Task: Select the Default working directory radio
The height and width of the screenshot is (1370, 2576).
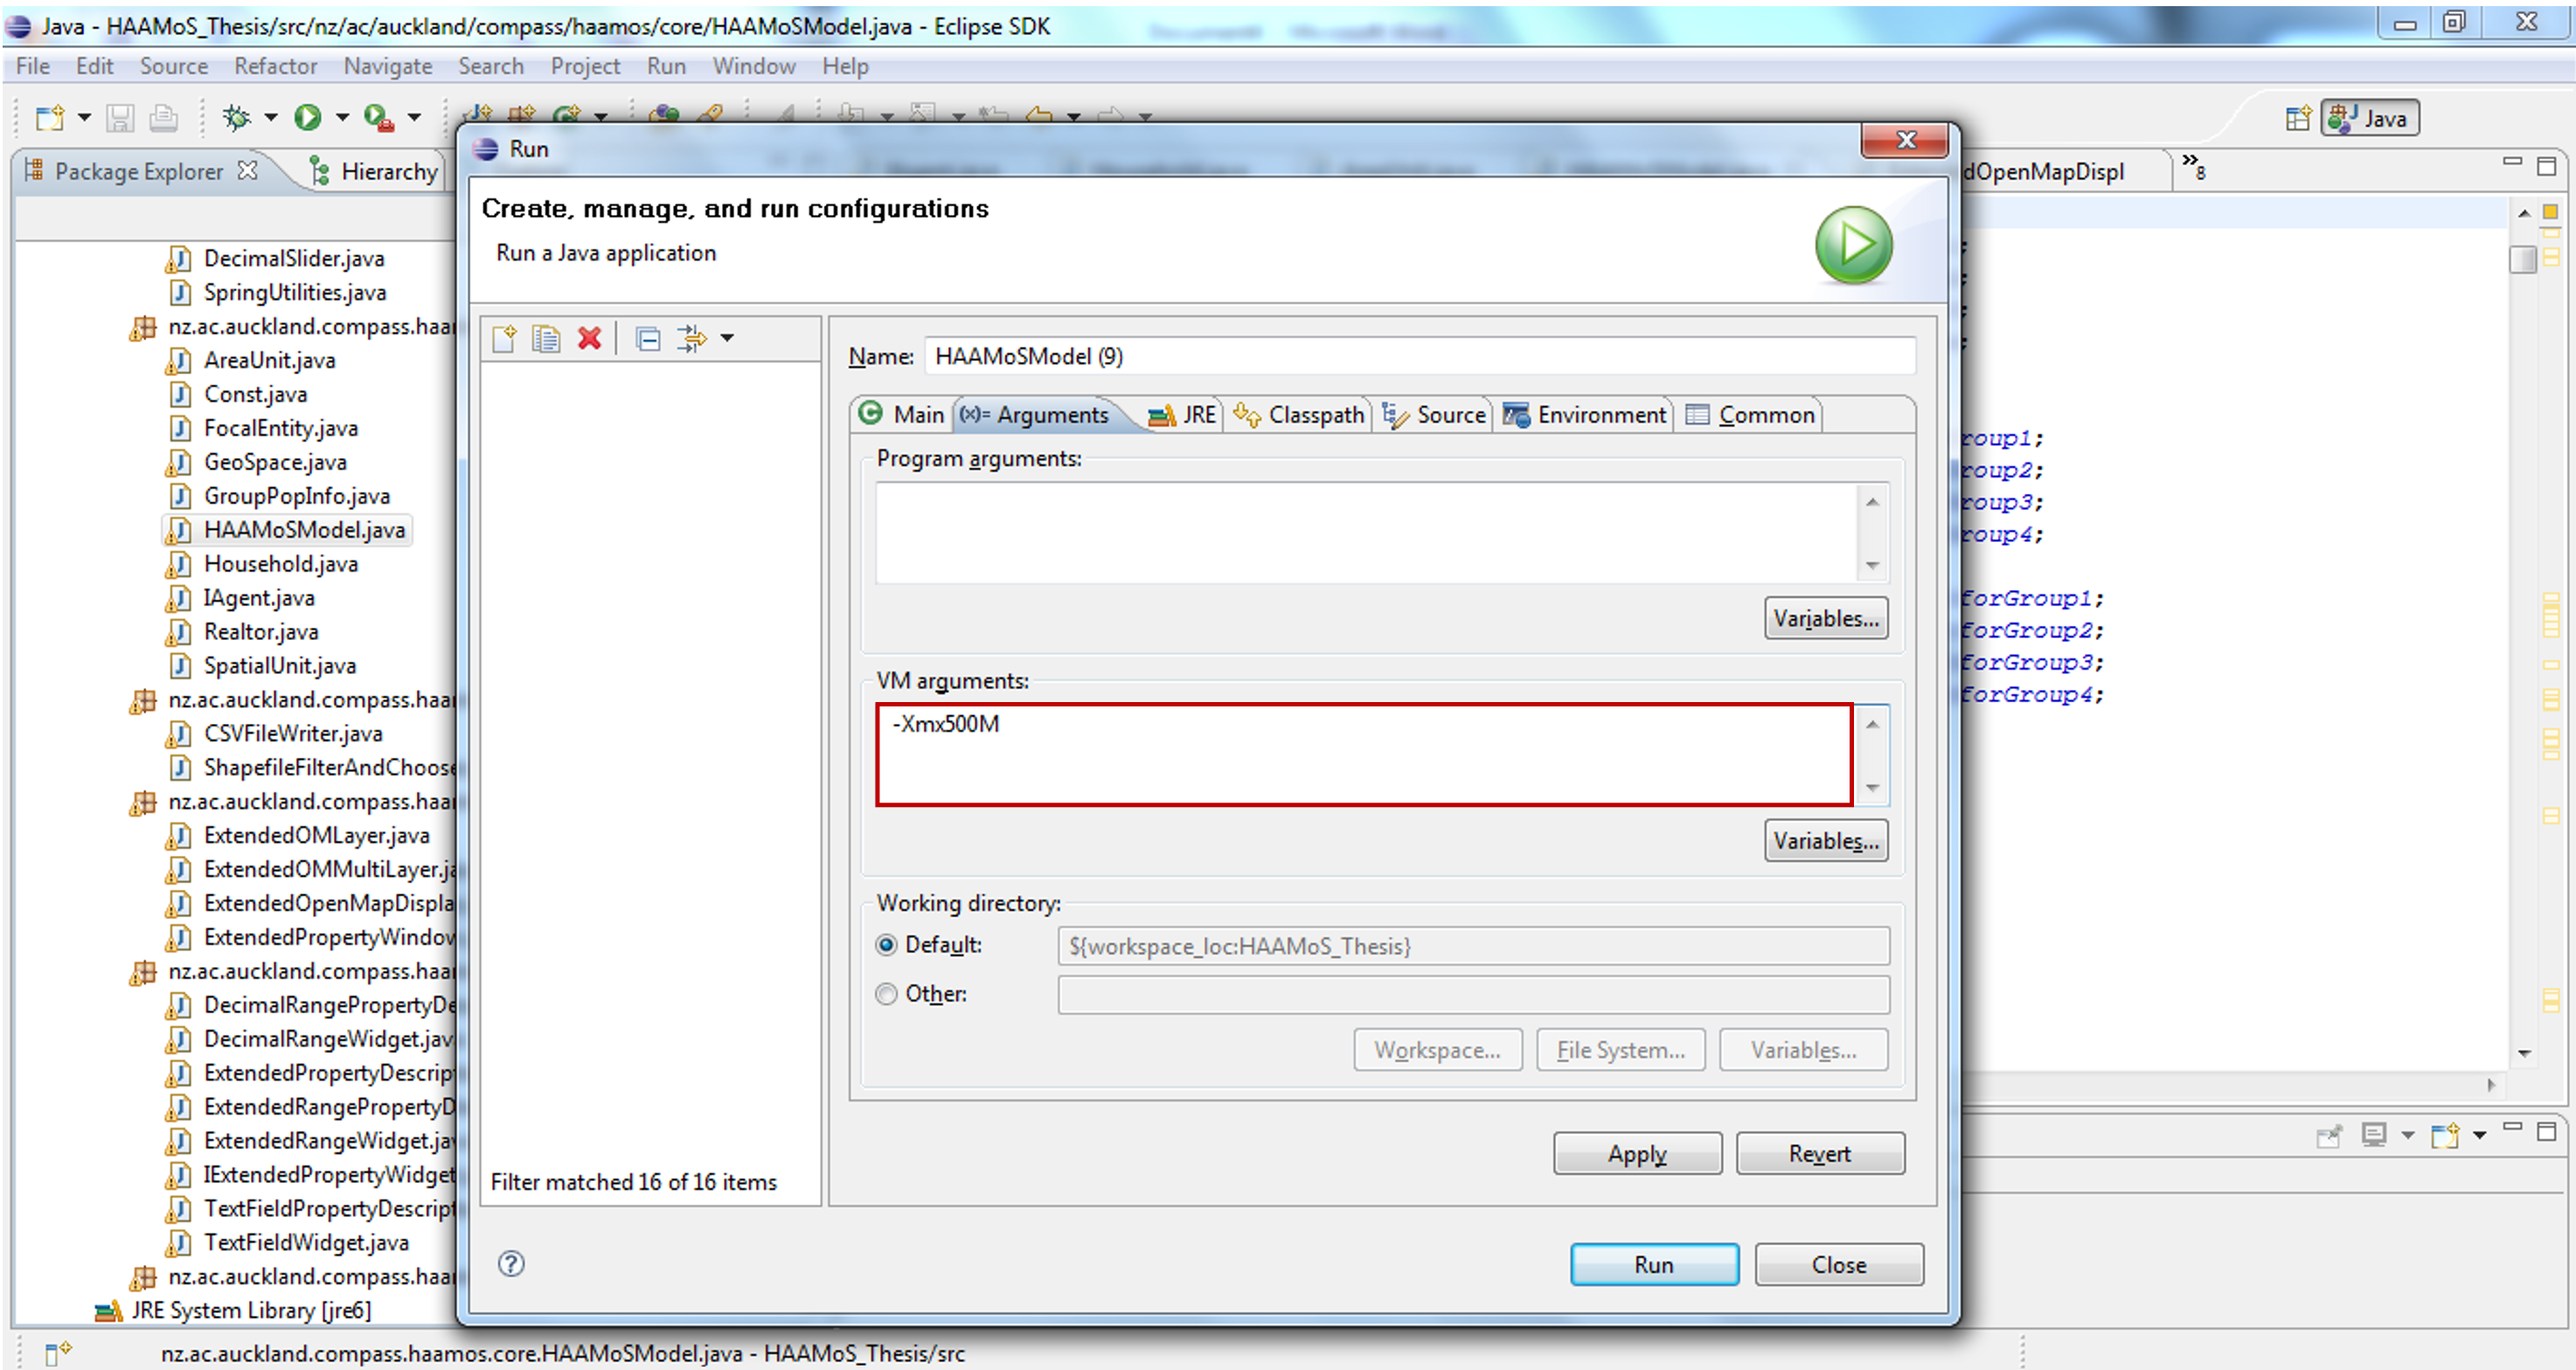Action: pos(886,945)
